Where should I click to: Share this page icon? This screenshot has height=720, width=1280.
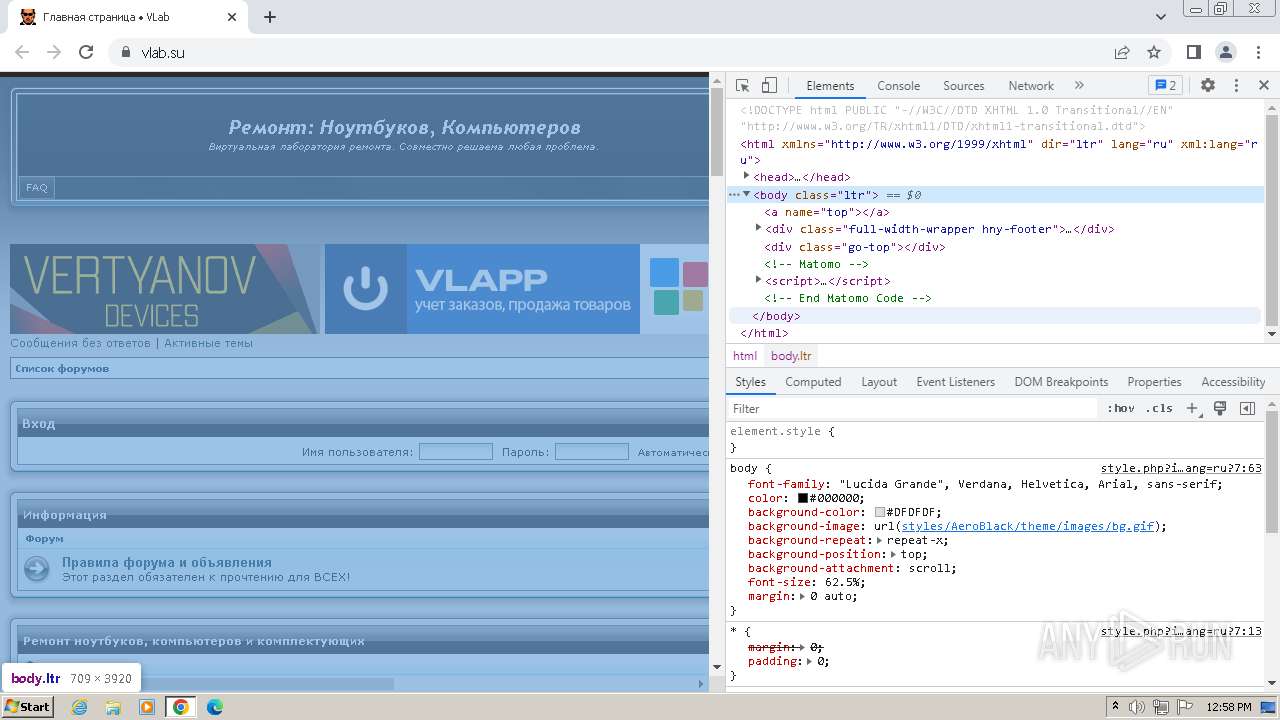(1122, 52)
